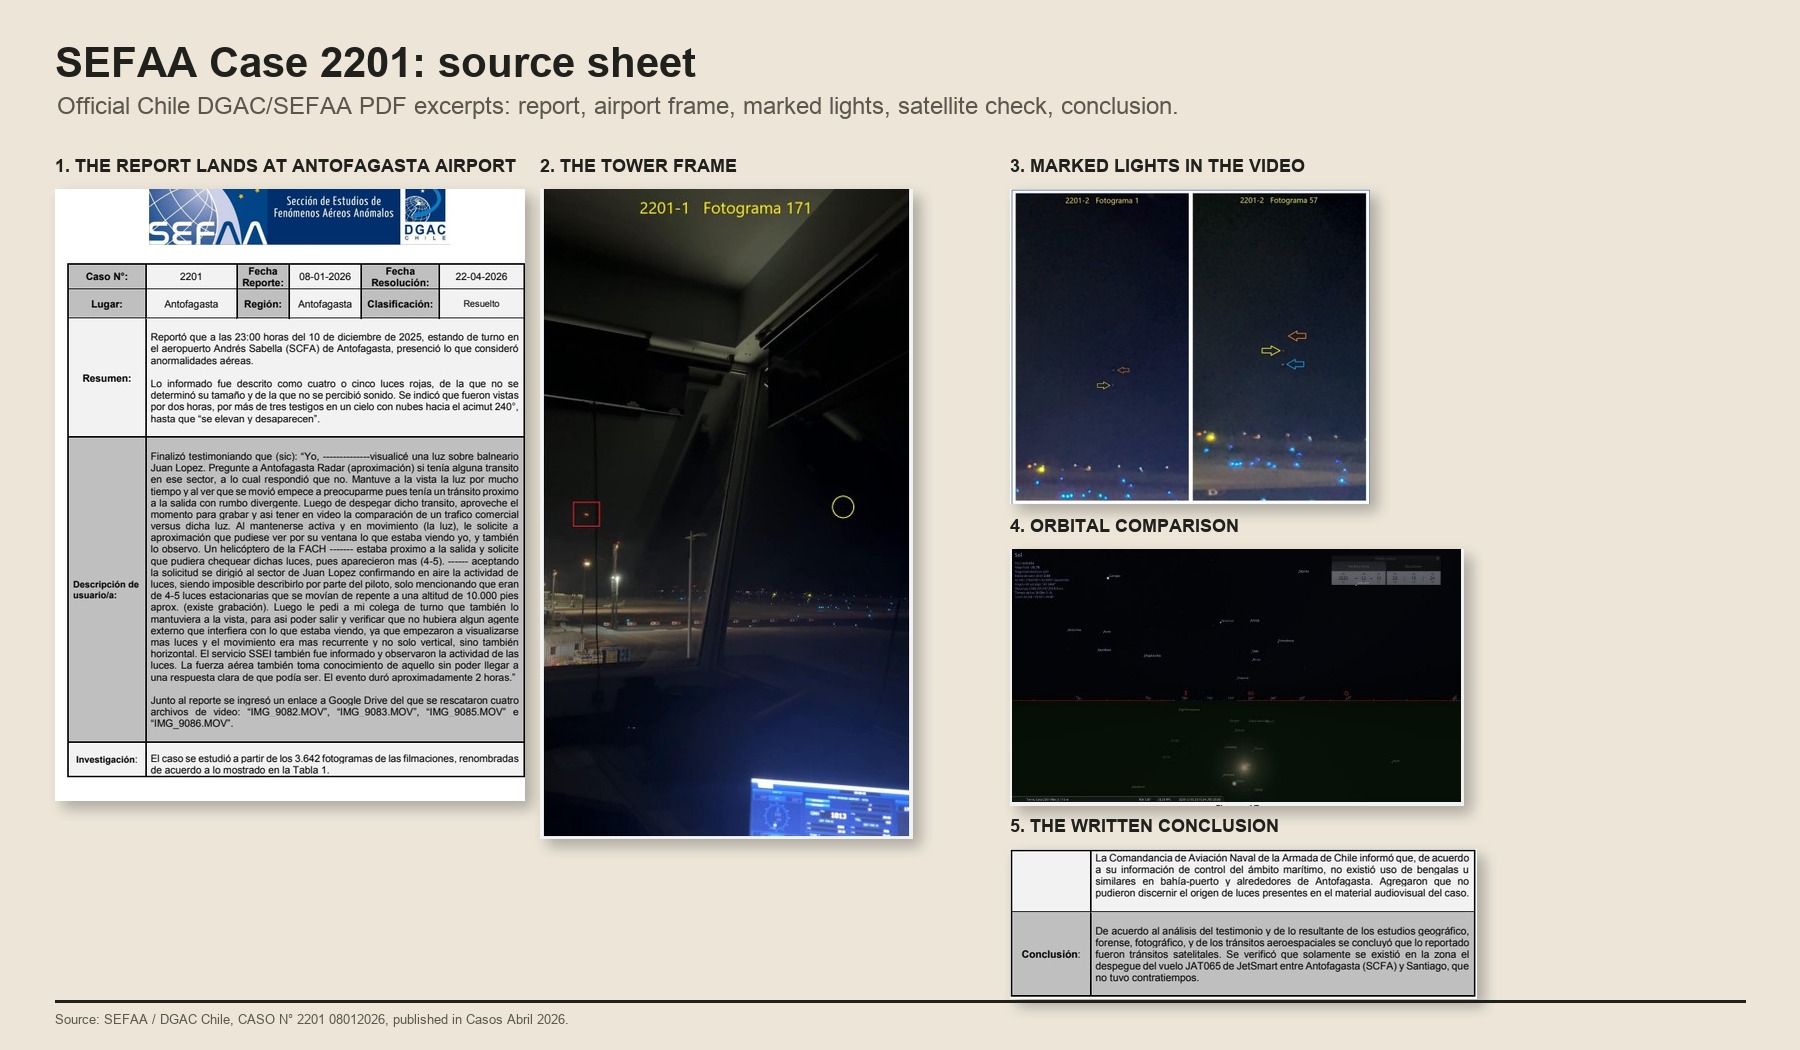This screenshot has height=1050, width=1800.
Task: Click the 'Región:' label cell
Action: [263, 304]
